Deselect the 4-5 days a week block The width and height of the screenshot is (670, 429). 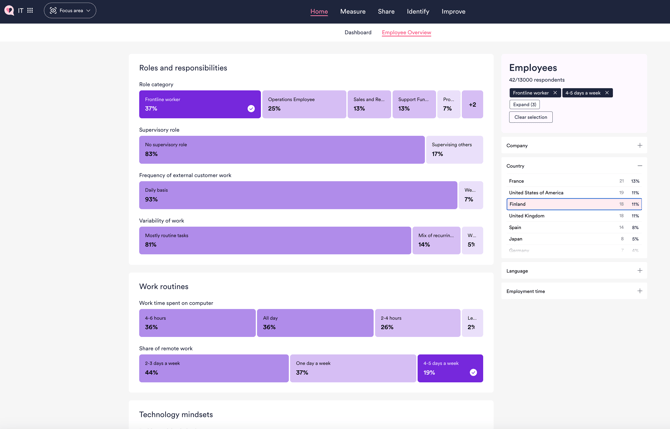pos(450,368)
